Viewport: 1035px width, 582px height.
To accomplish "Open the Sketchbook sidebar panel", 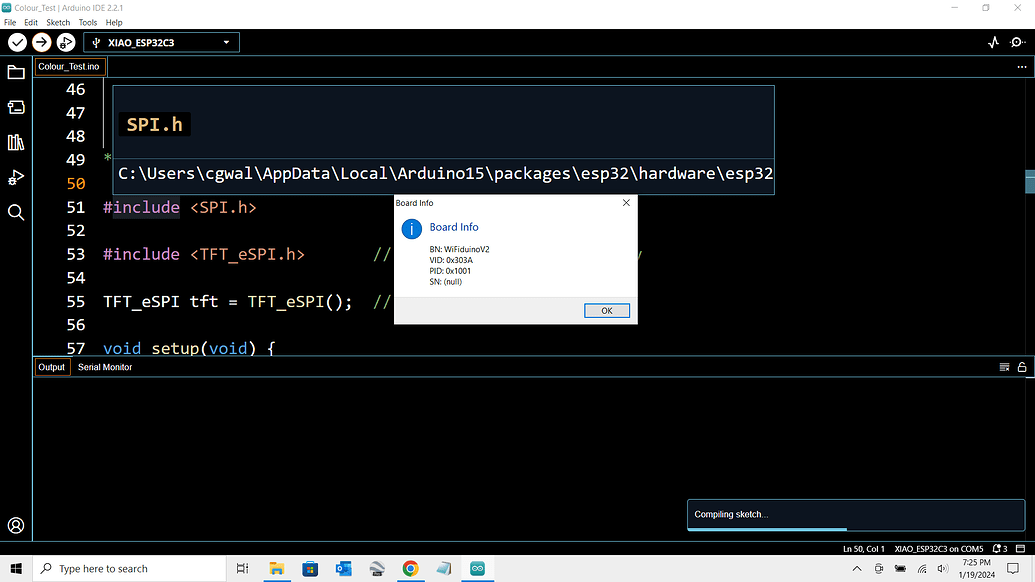I will coord(15,71).
